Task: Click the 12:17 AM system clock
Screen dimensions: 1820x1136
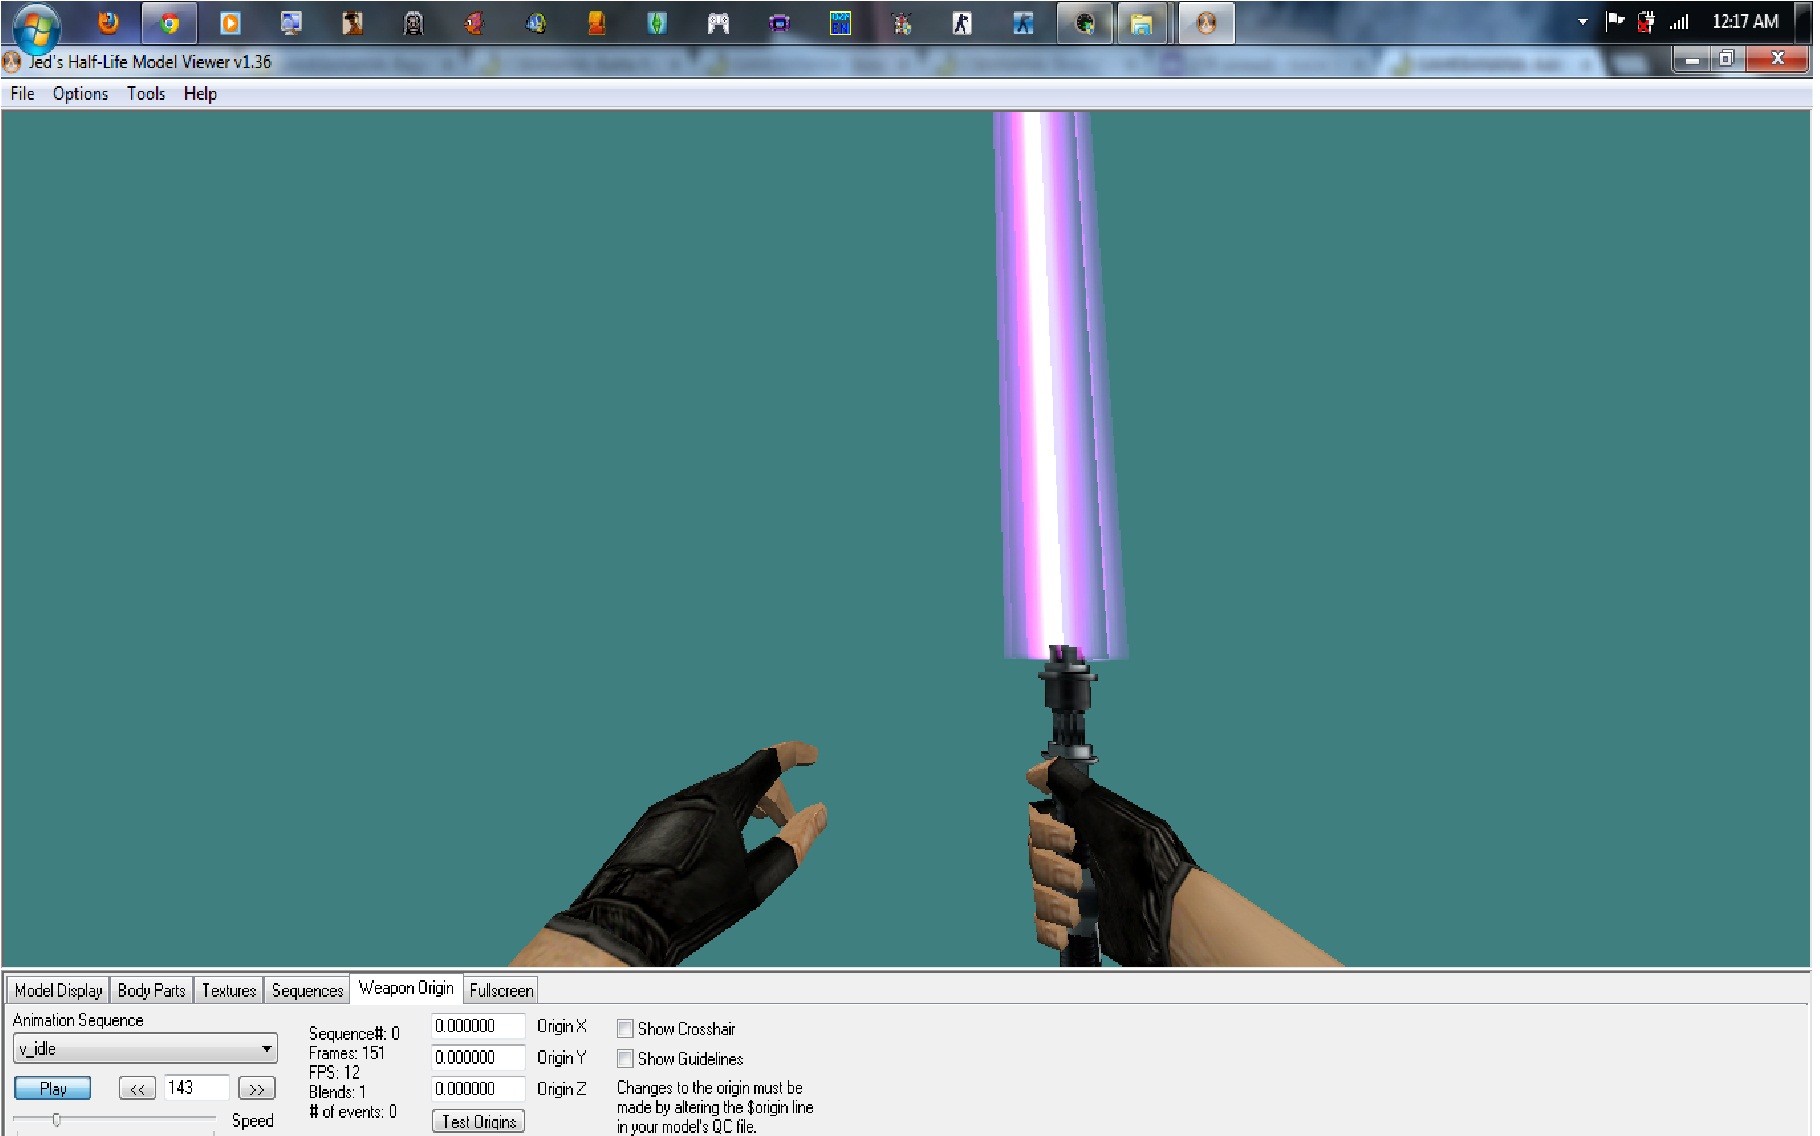Action: coord(1745,21)
